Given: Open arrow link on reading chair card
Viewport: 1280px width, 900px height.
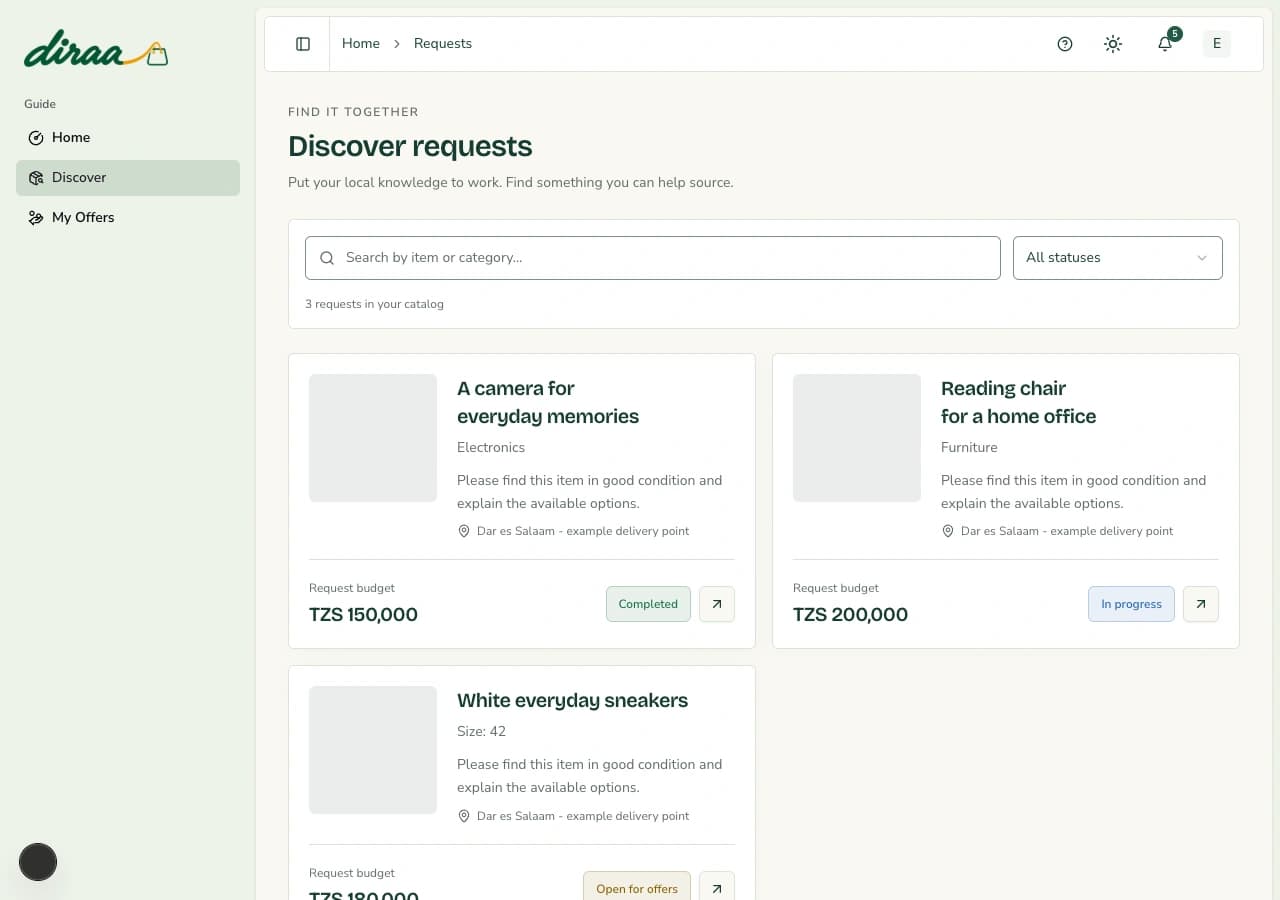Looking at the screenshot, I should (1201, 604).
